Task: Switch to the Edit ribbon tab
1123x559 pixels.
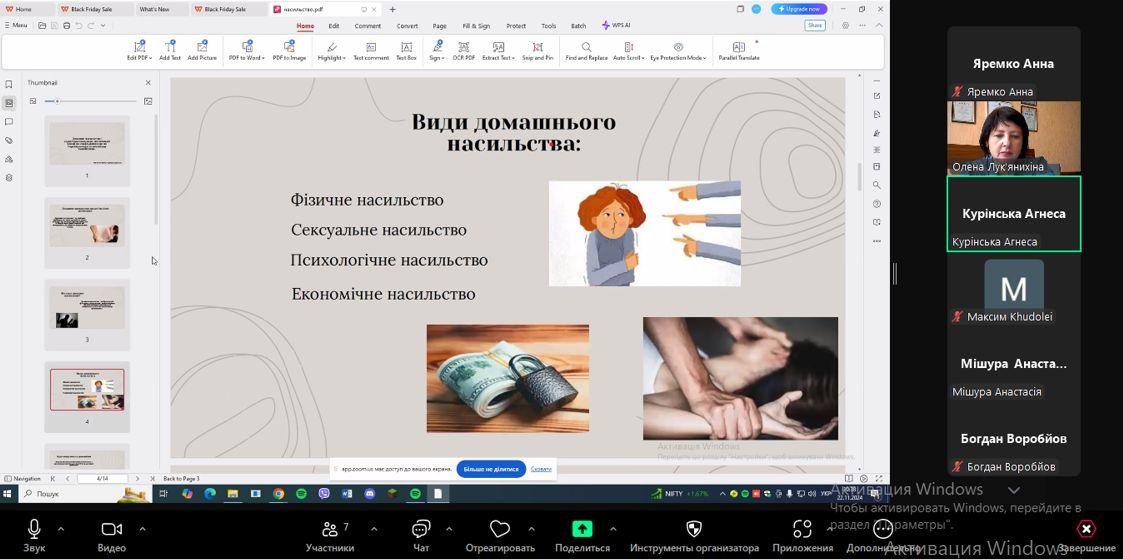Action: pyautogui.click(x=334, y=26)
